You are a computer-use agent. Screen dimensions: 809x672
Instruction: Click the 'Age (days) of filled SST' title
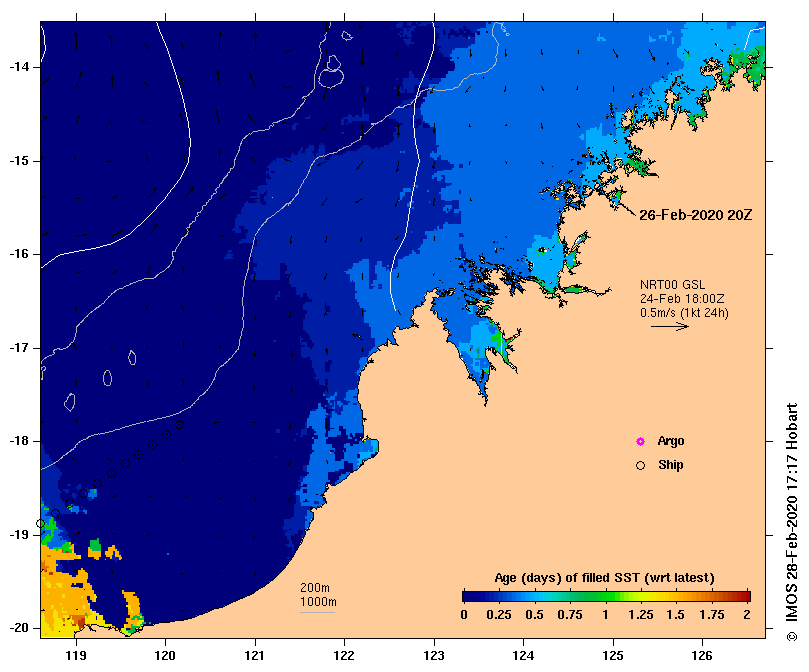click(604, 578)
